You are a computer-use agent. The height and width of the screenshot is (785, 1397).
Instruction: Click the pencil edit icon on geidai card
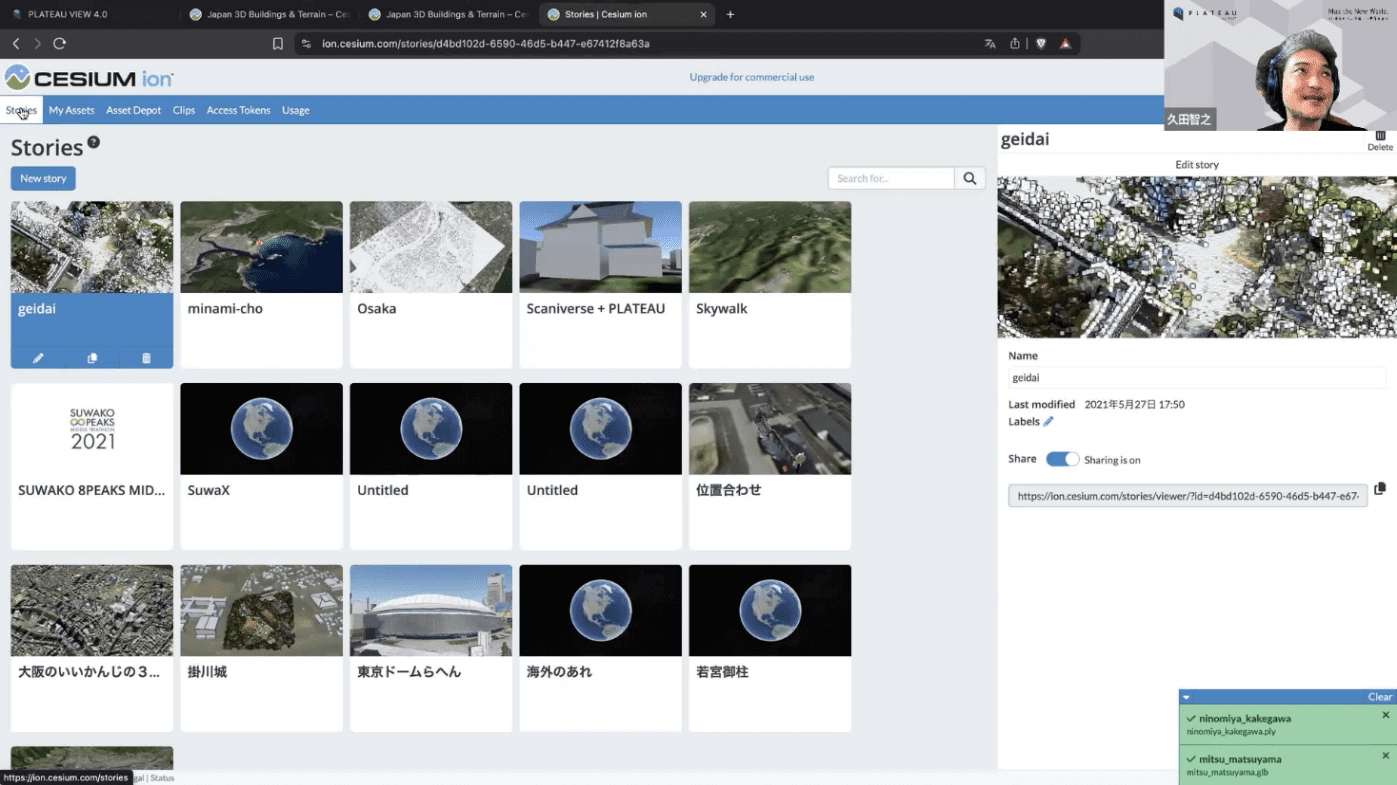(x=38, y=358)
